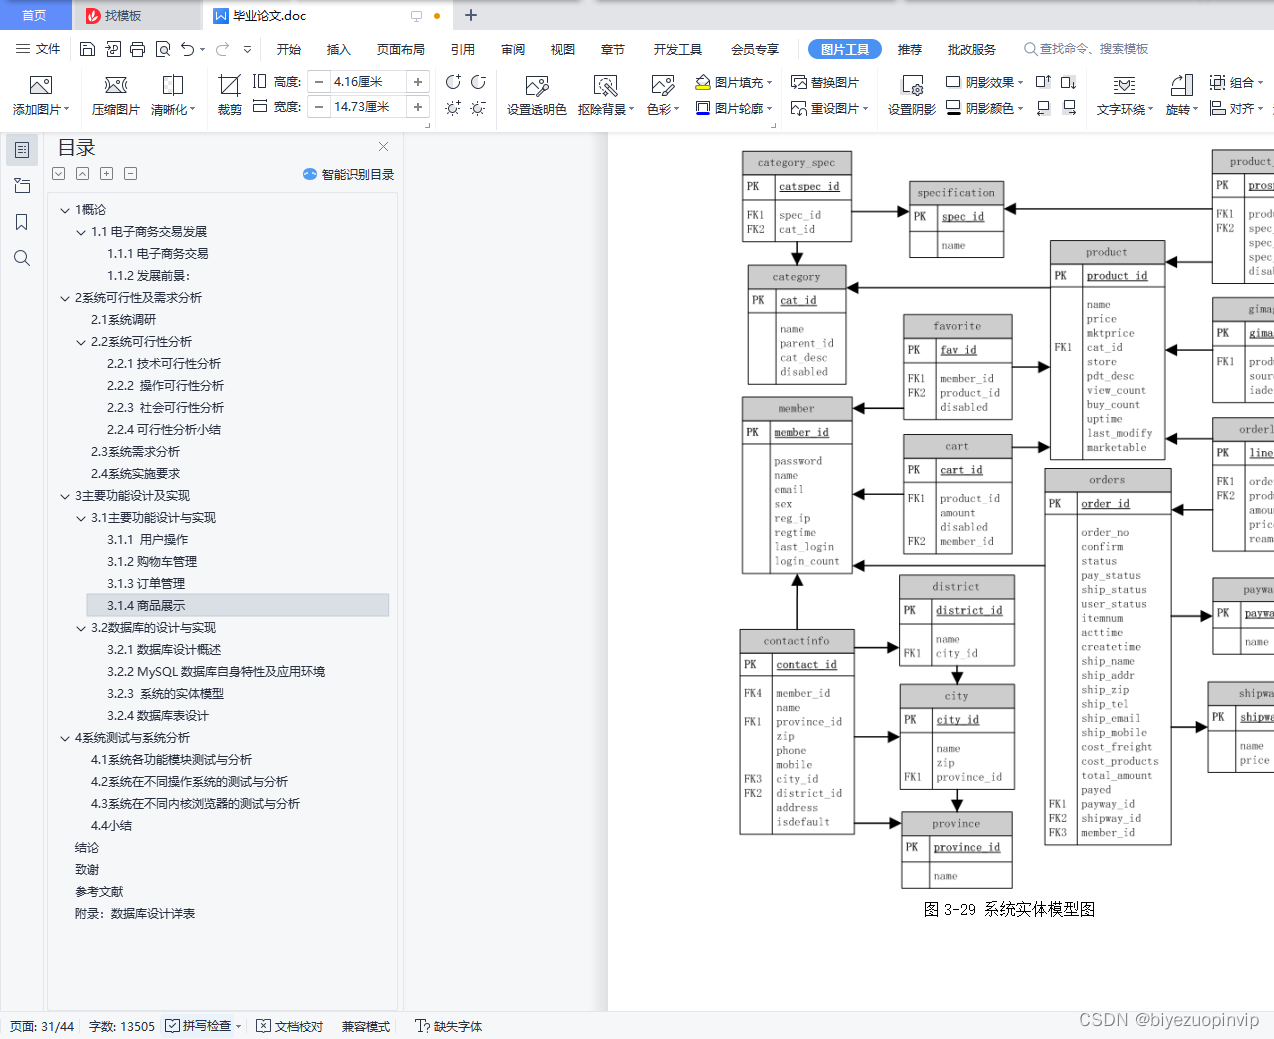Image resolution: width=1274 pixels, height=1039 pixels.
Task: Increase 高度 using the plus stepper
Action: coord(416,80)
